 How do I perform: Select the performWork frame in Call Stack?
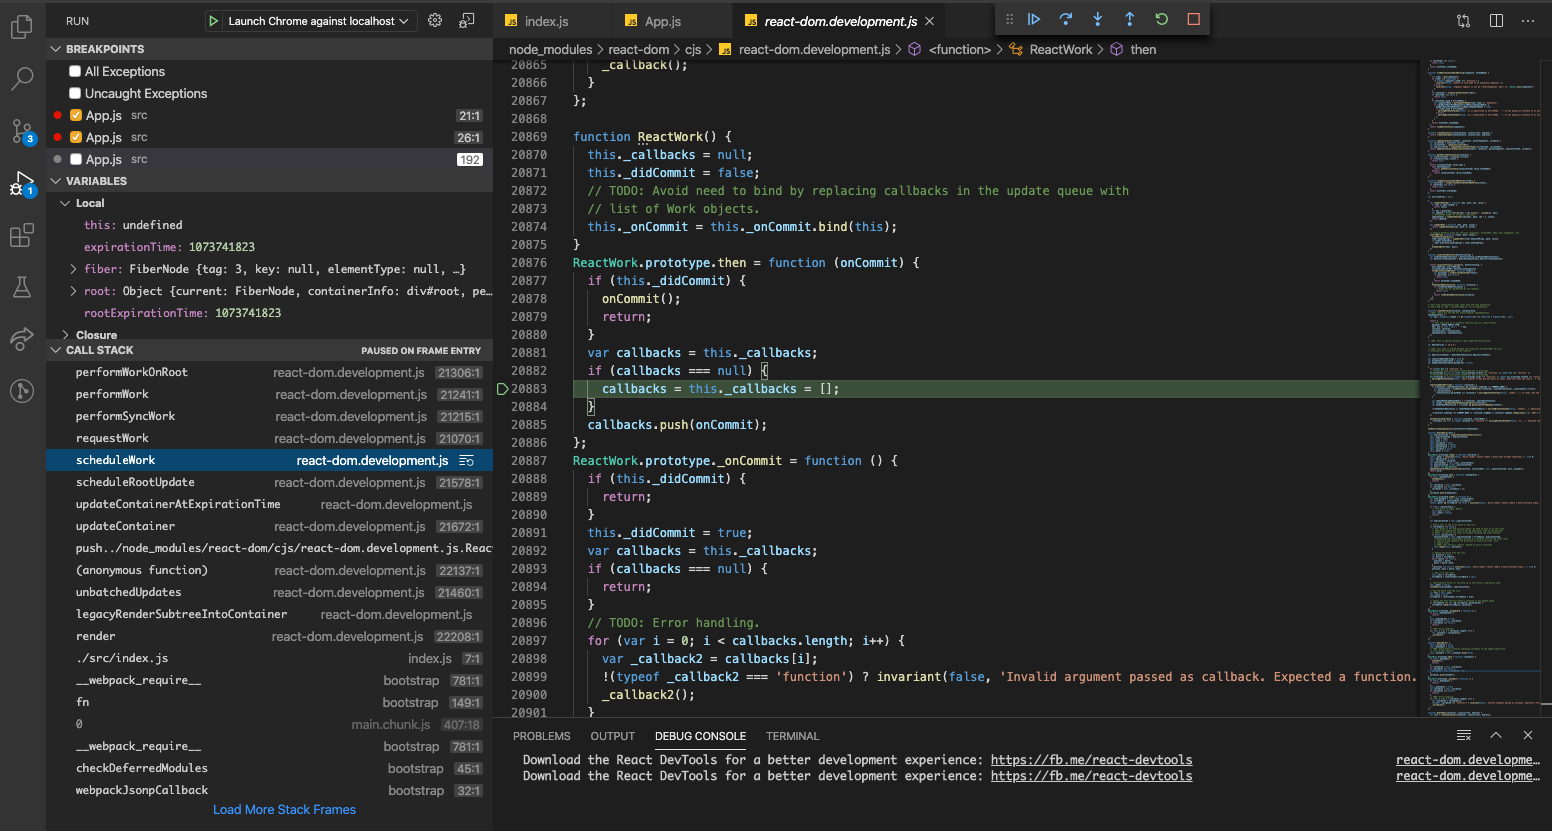tap(200, 393)
